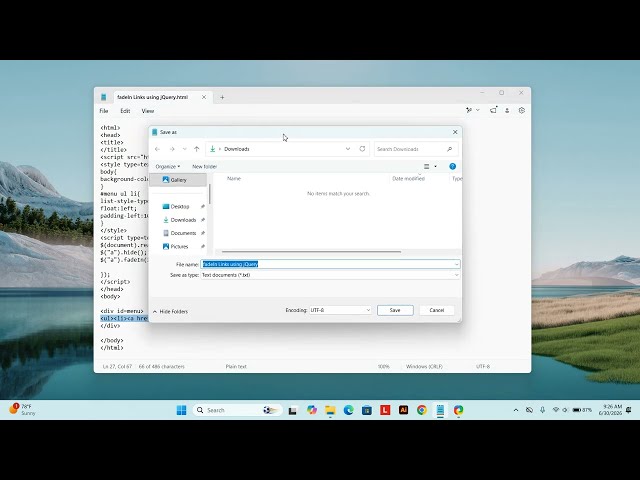
Task: Select Pictures in navigation pane
Action: (176, 247)
